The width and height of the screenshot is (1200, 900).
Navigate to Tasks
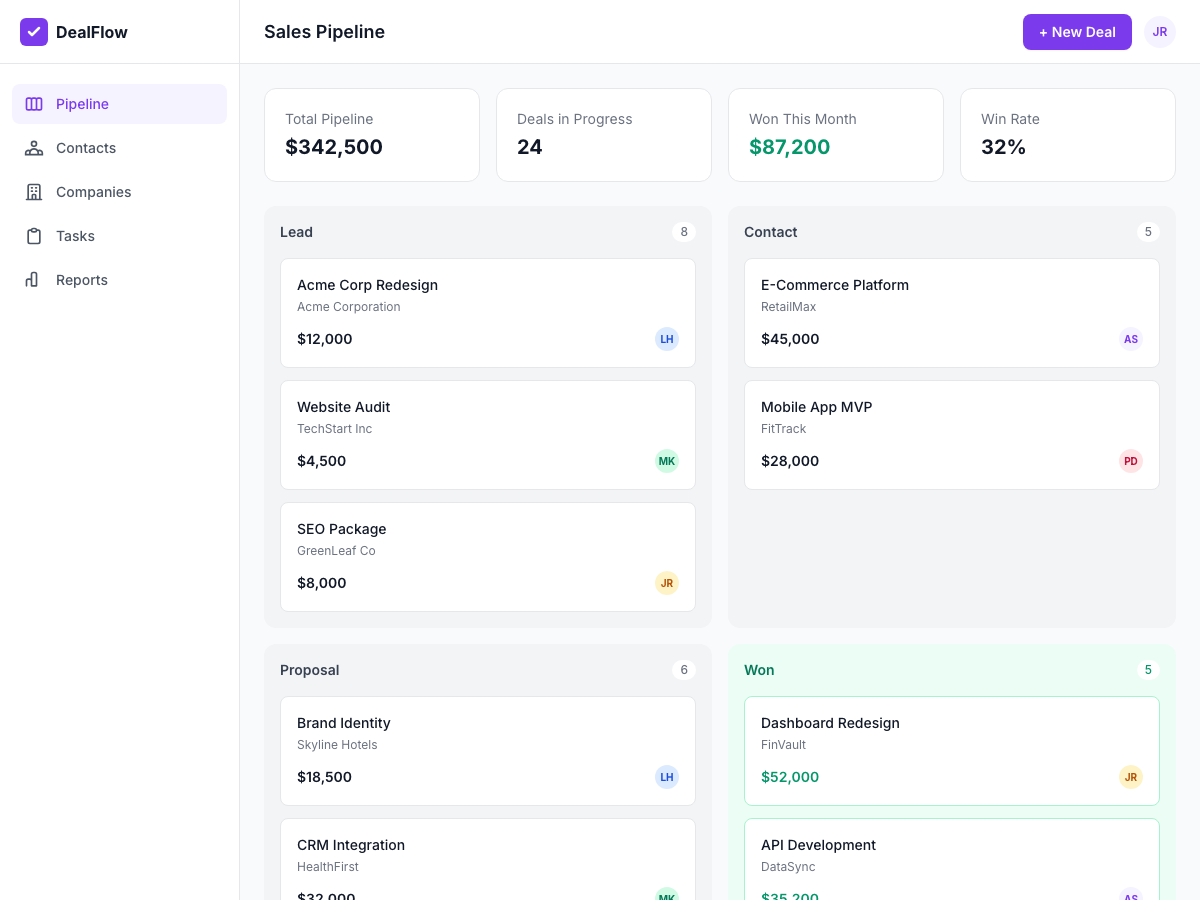point(120,236)
